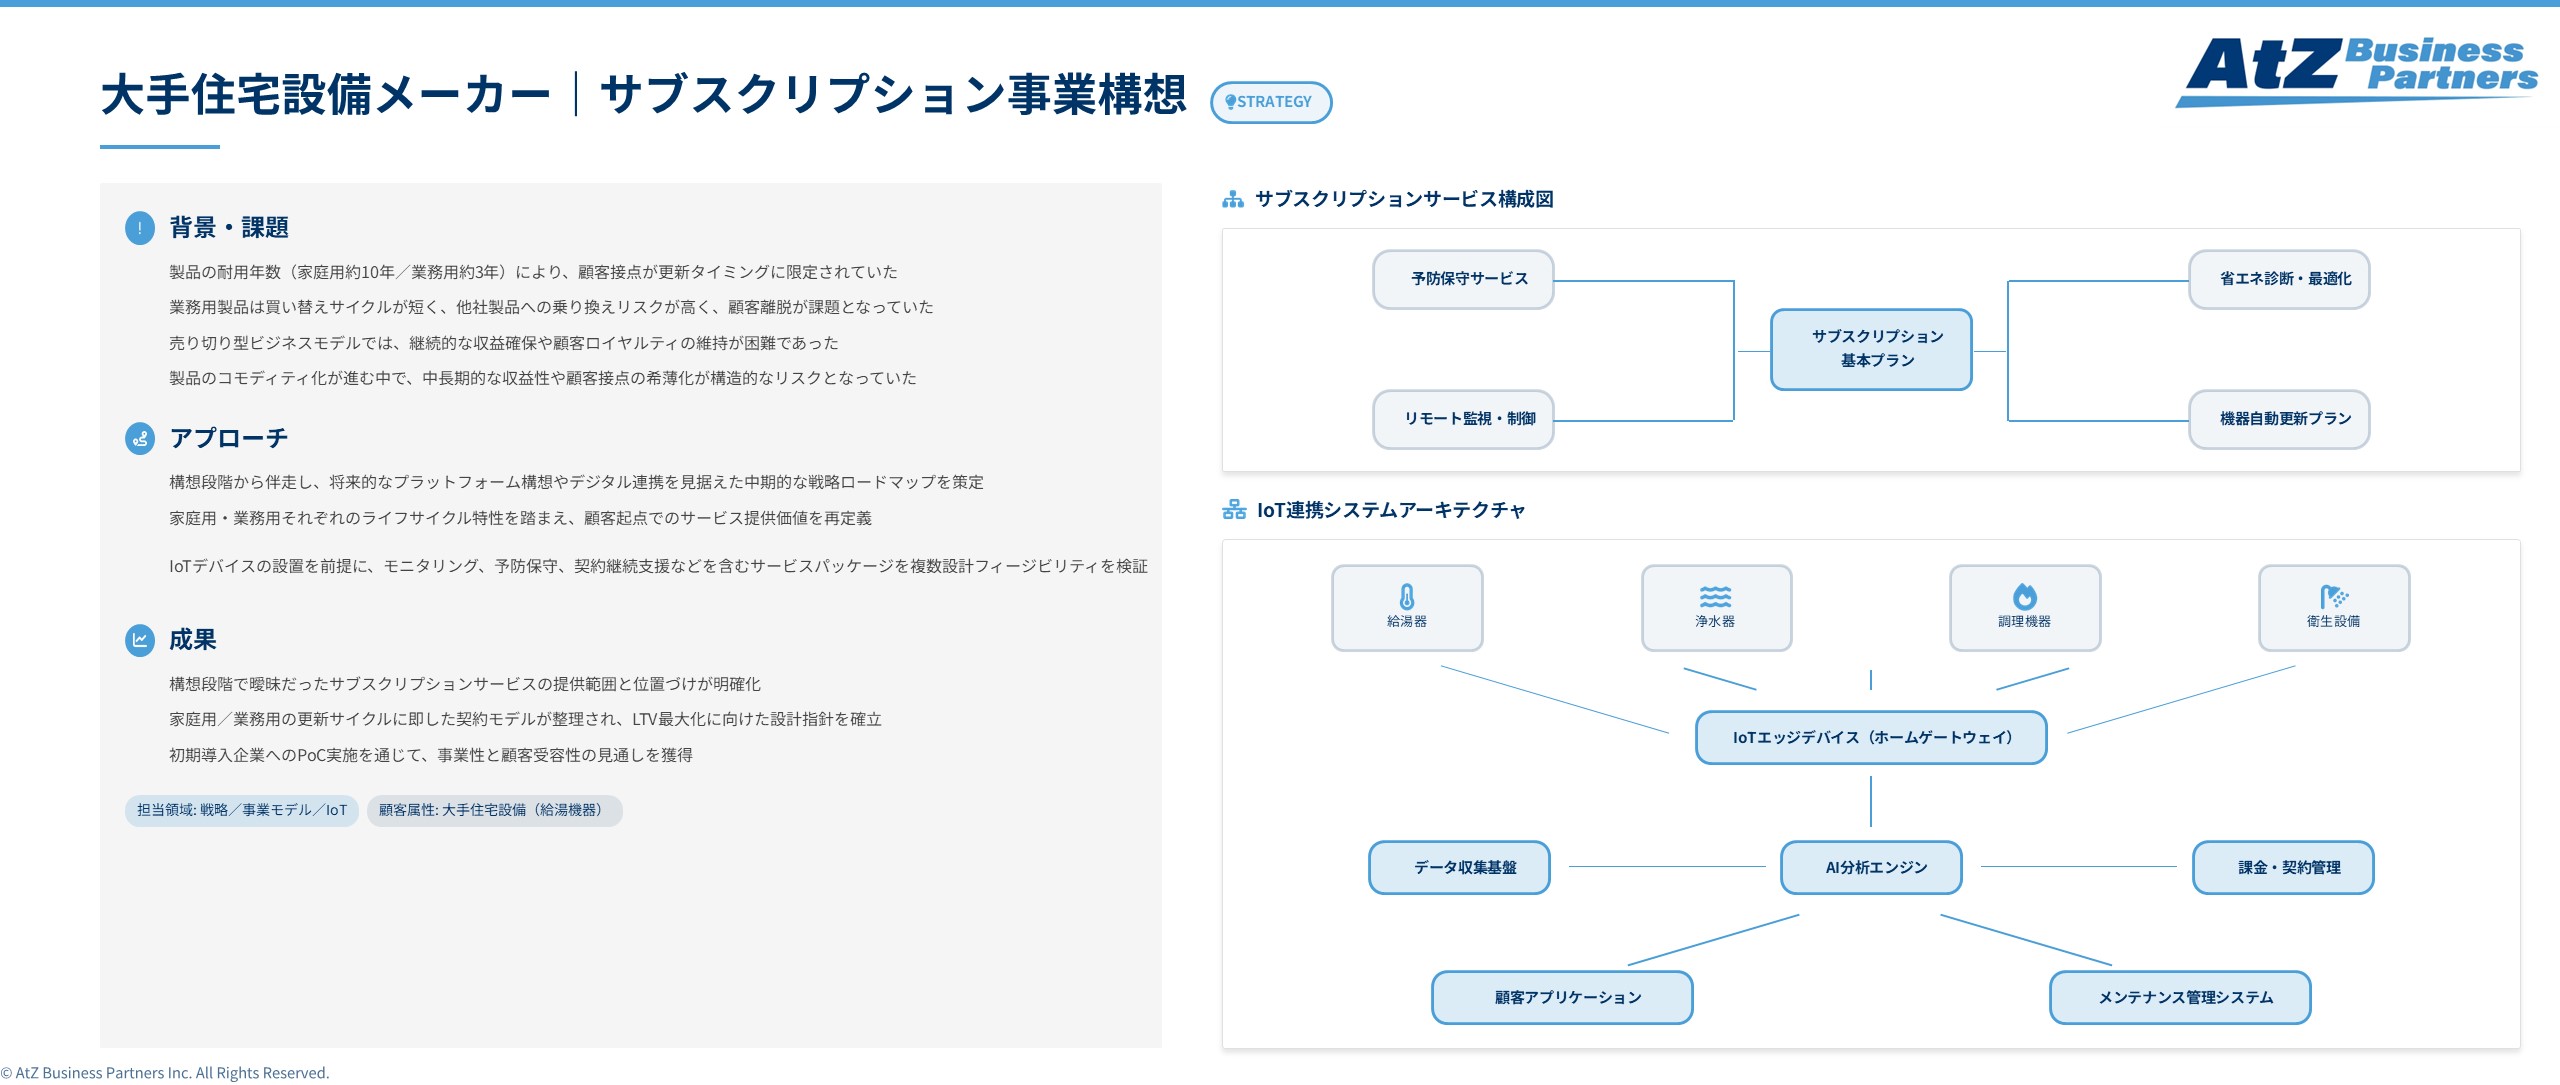The height and width of the screenshot is (1085, 2560).
Task: Click the shower icon on 衛生設備 card
Action: (x=2334, y=594)
